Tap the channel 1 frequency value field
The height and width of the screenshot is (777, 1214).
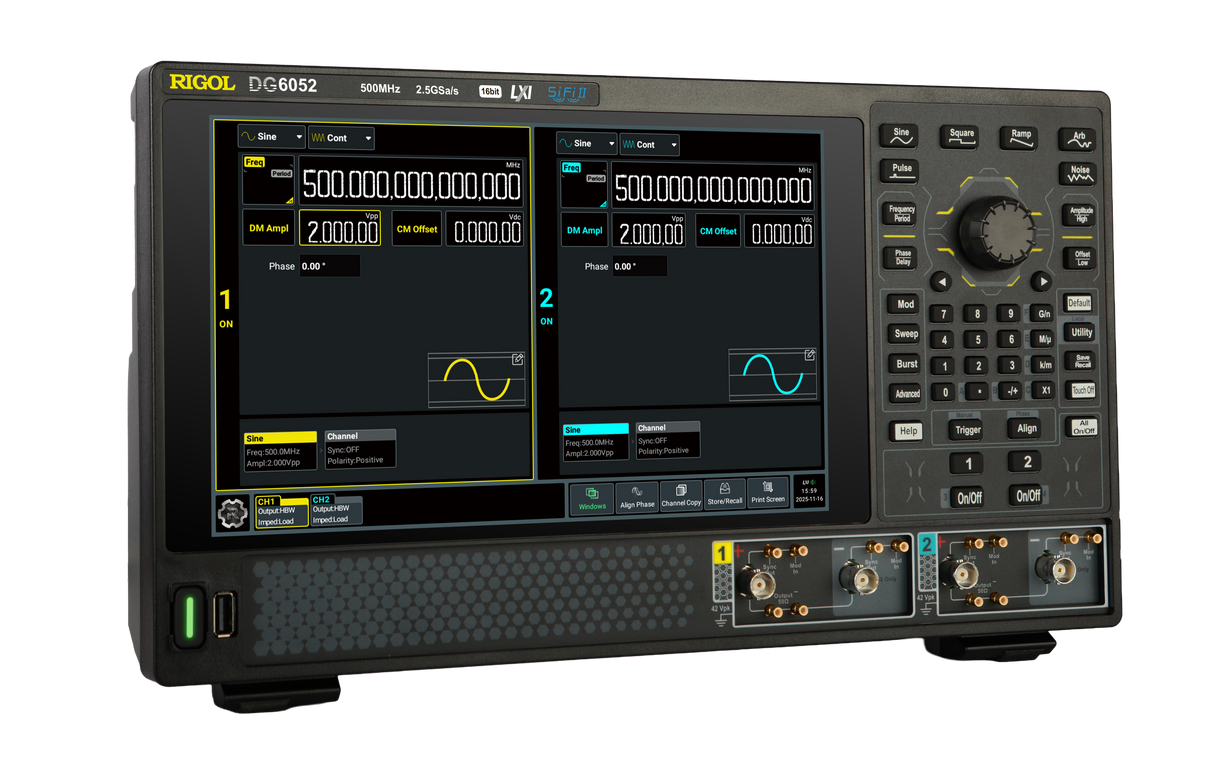tap(410, 181)
